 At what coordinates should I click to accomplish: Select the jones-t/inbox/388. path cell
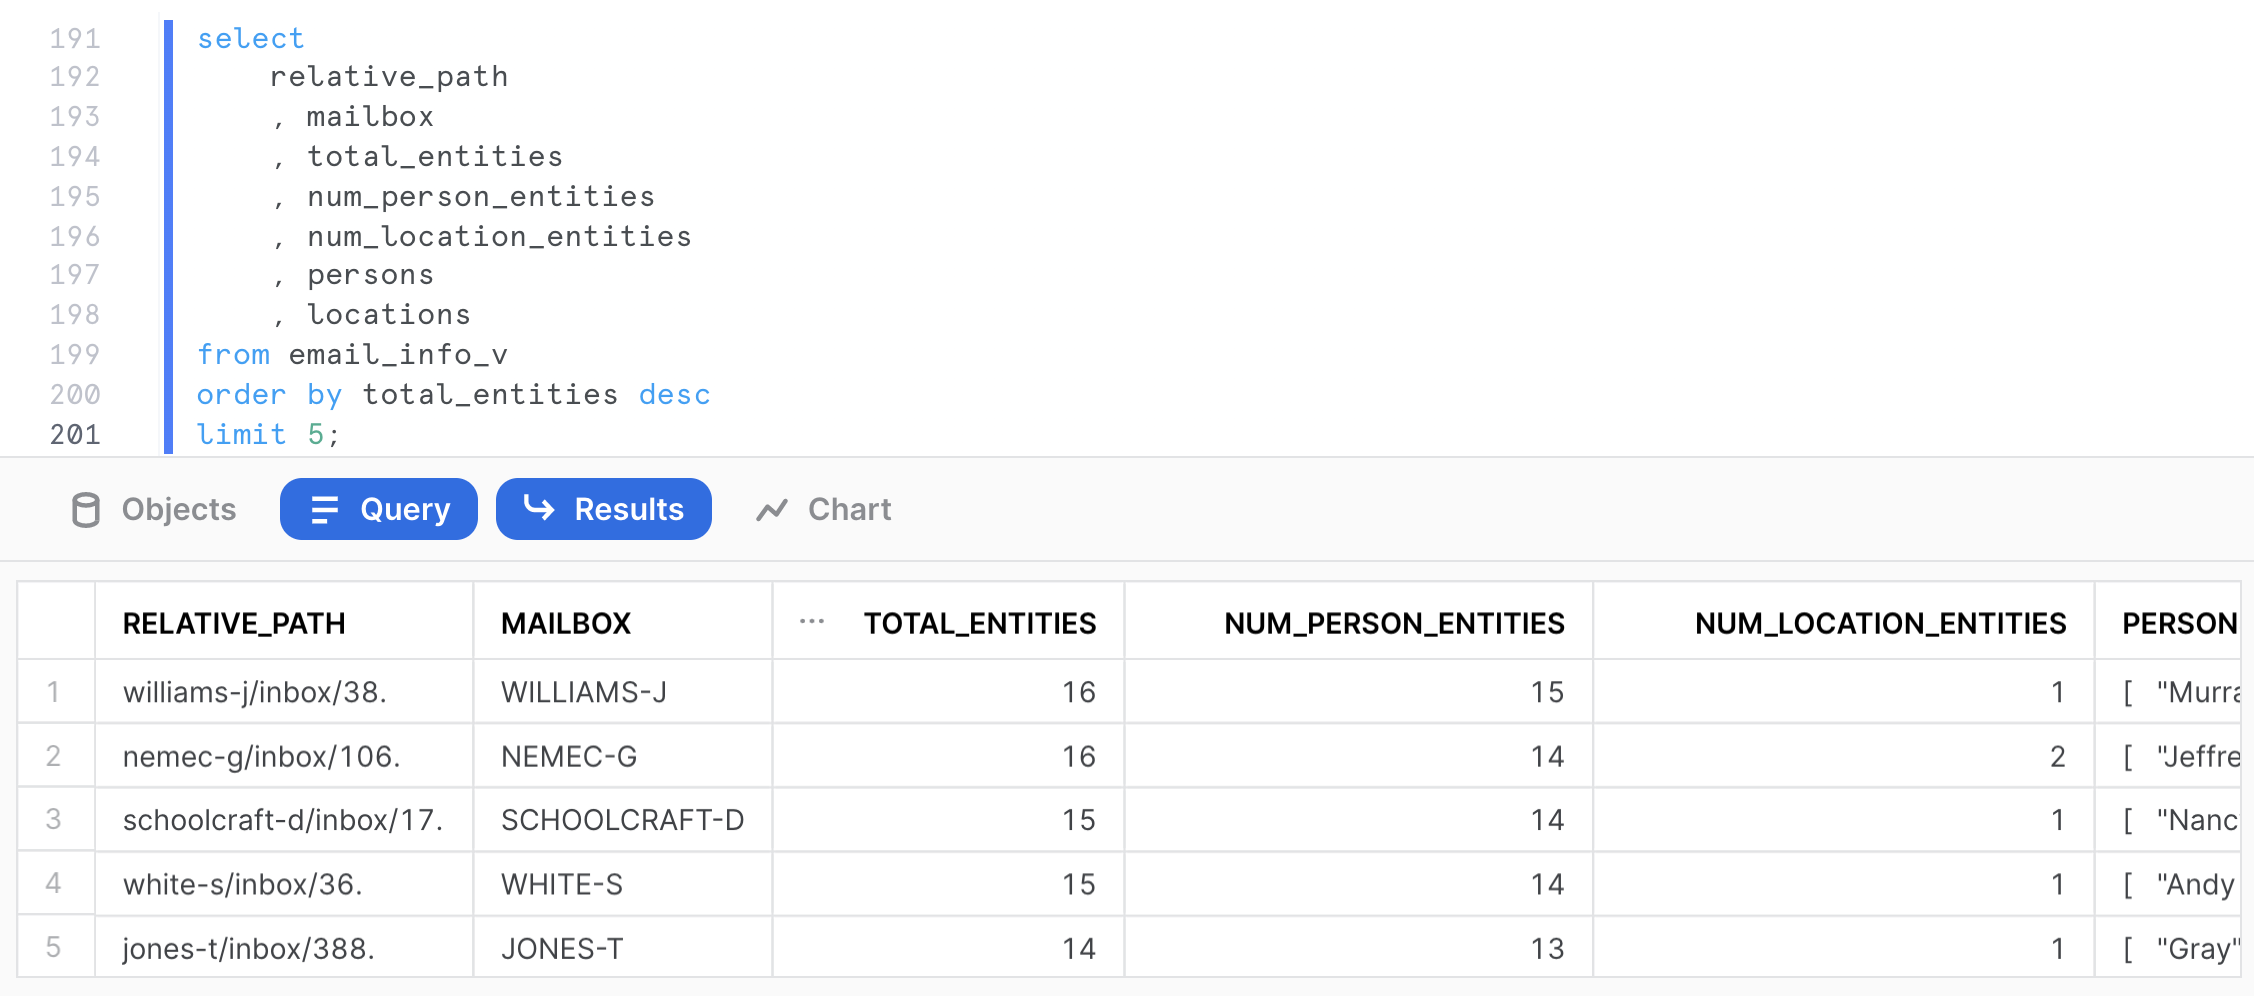point(249,948)
